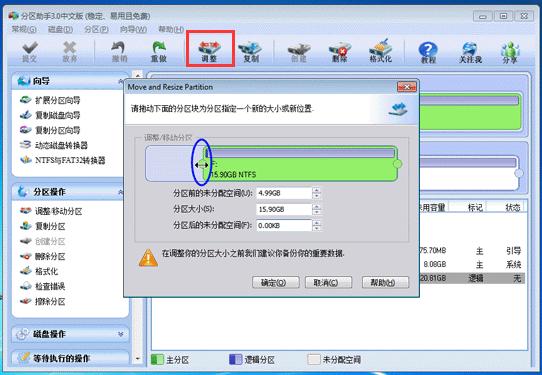Screen dimensions: 542x375
Task: Click the 系统 status cell
Action: click(x=513, y=264)
